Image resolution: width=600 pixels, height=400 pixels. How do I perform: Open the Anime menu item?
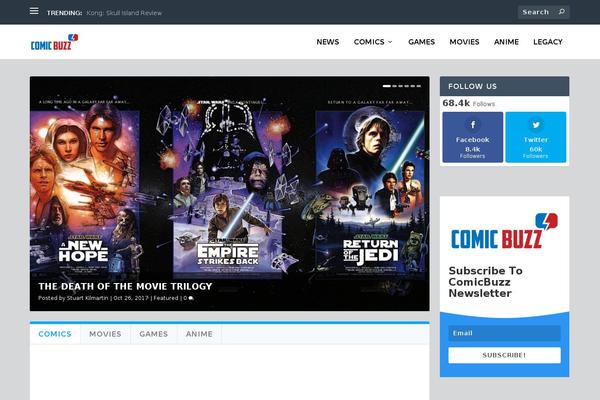click(506, 42)
